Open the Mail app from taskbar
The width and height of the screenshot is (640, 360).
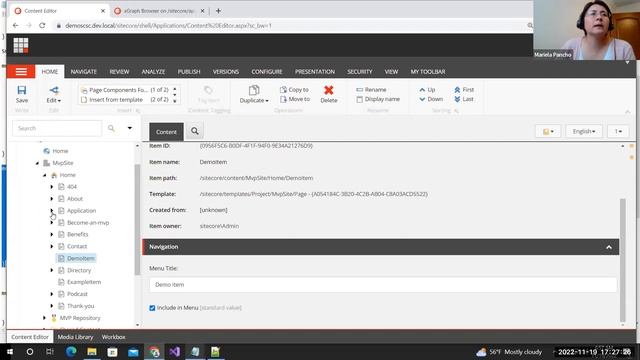[133, 352]
